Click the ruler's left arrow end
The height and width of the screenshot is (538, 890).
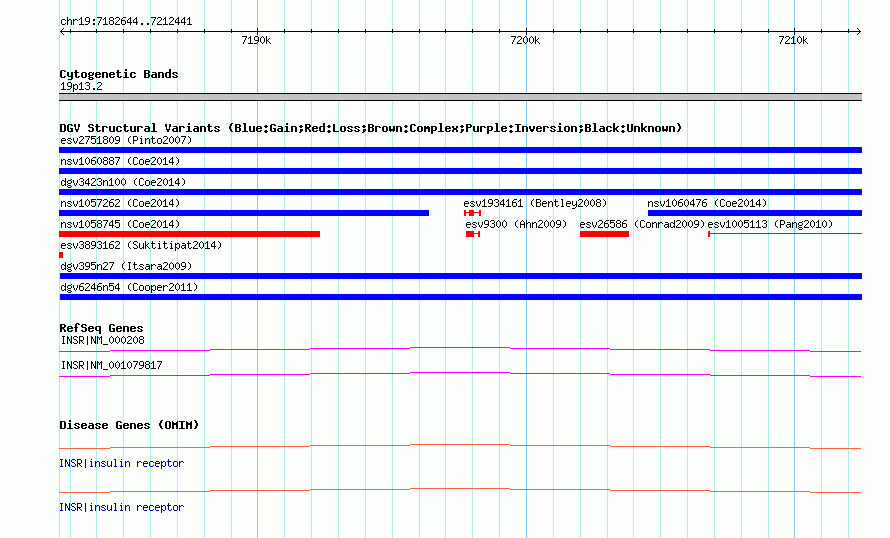[63, 31]
